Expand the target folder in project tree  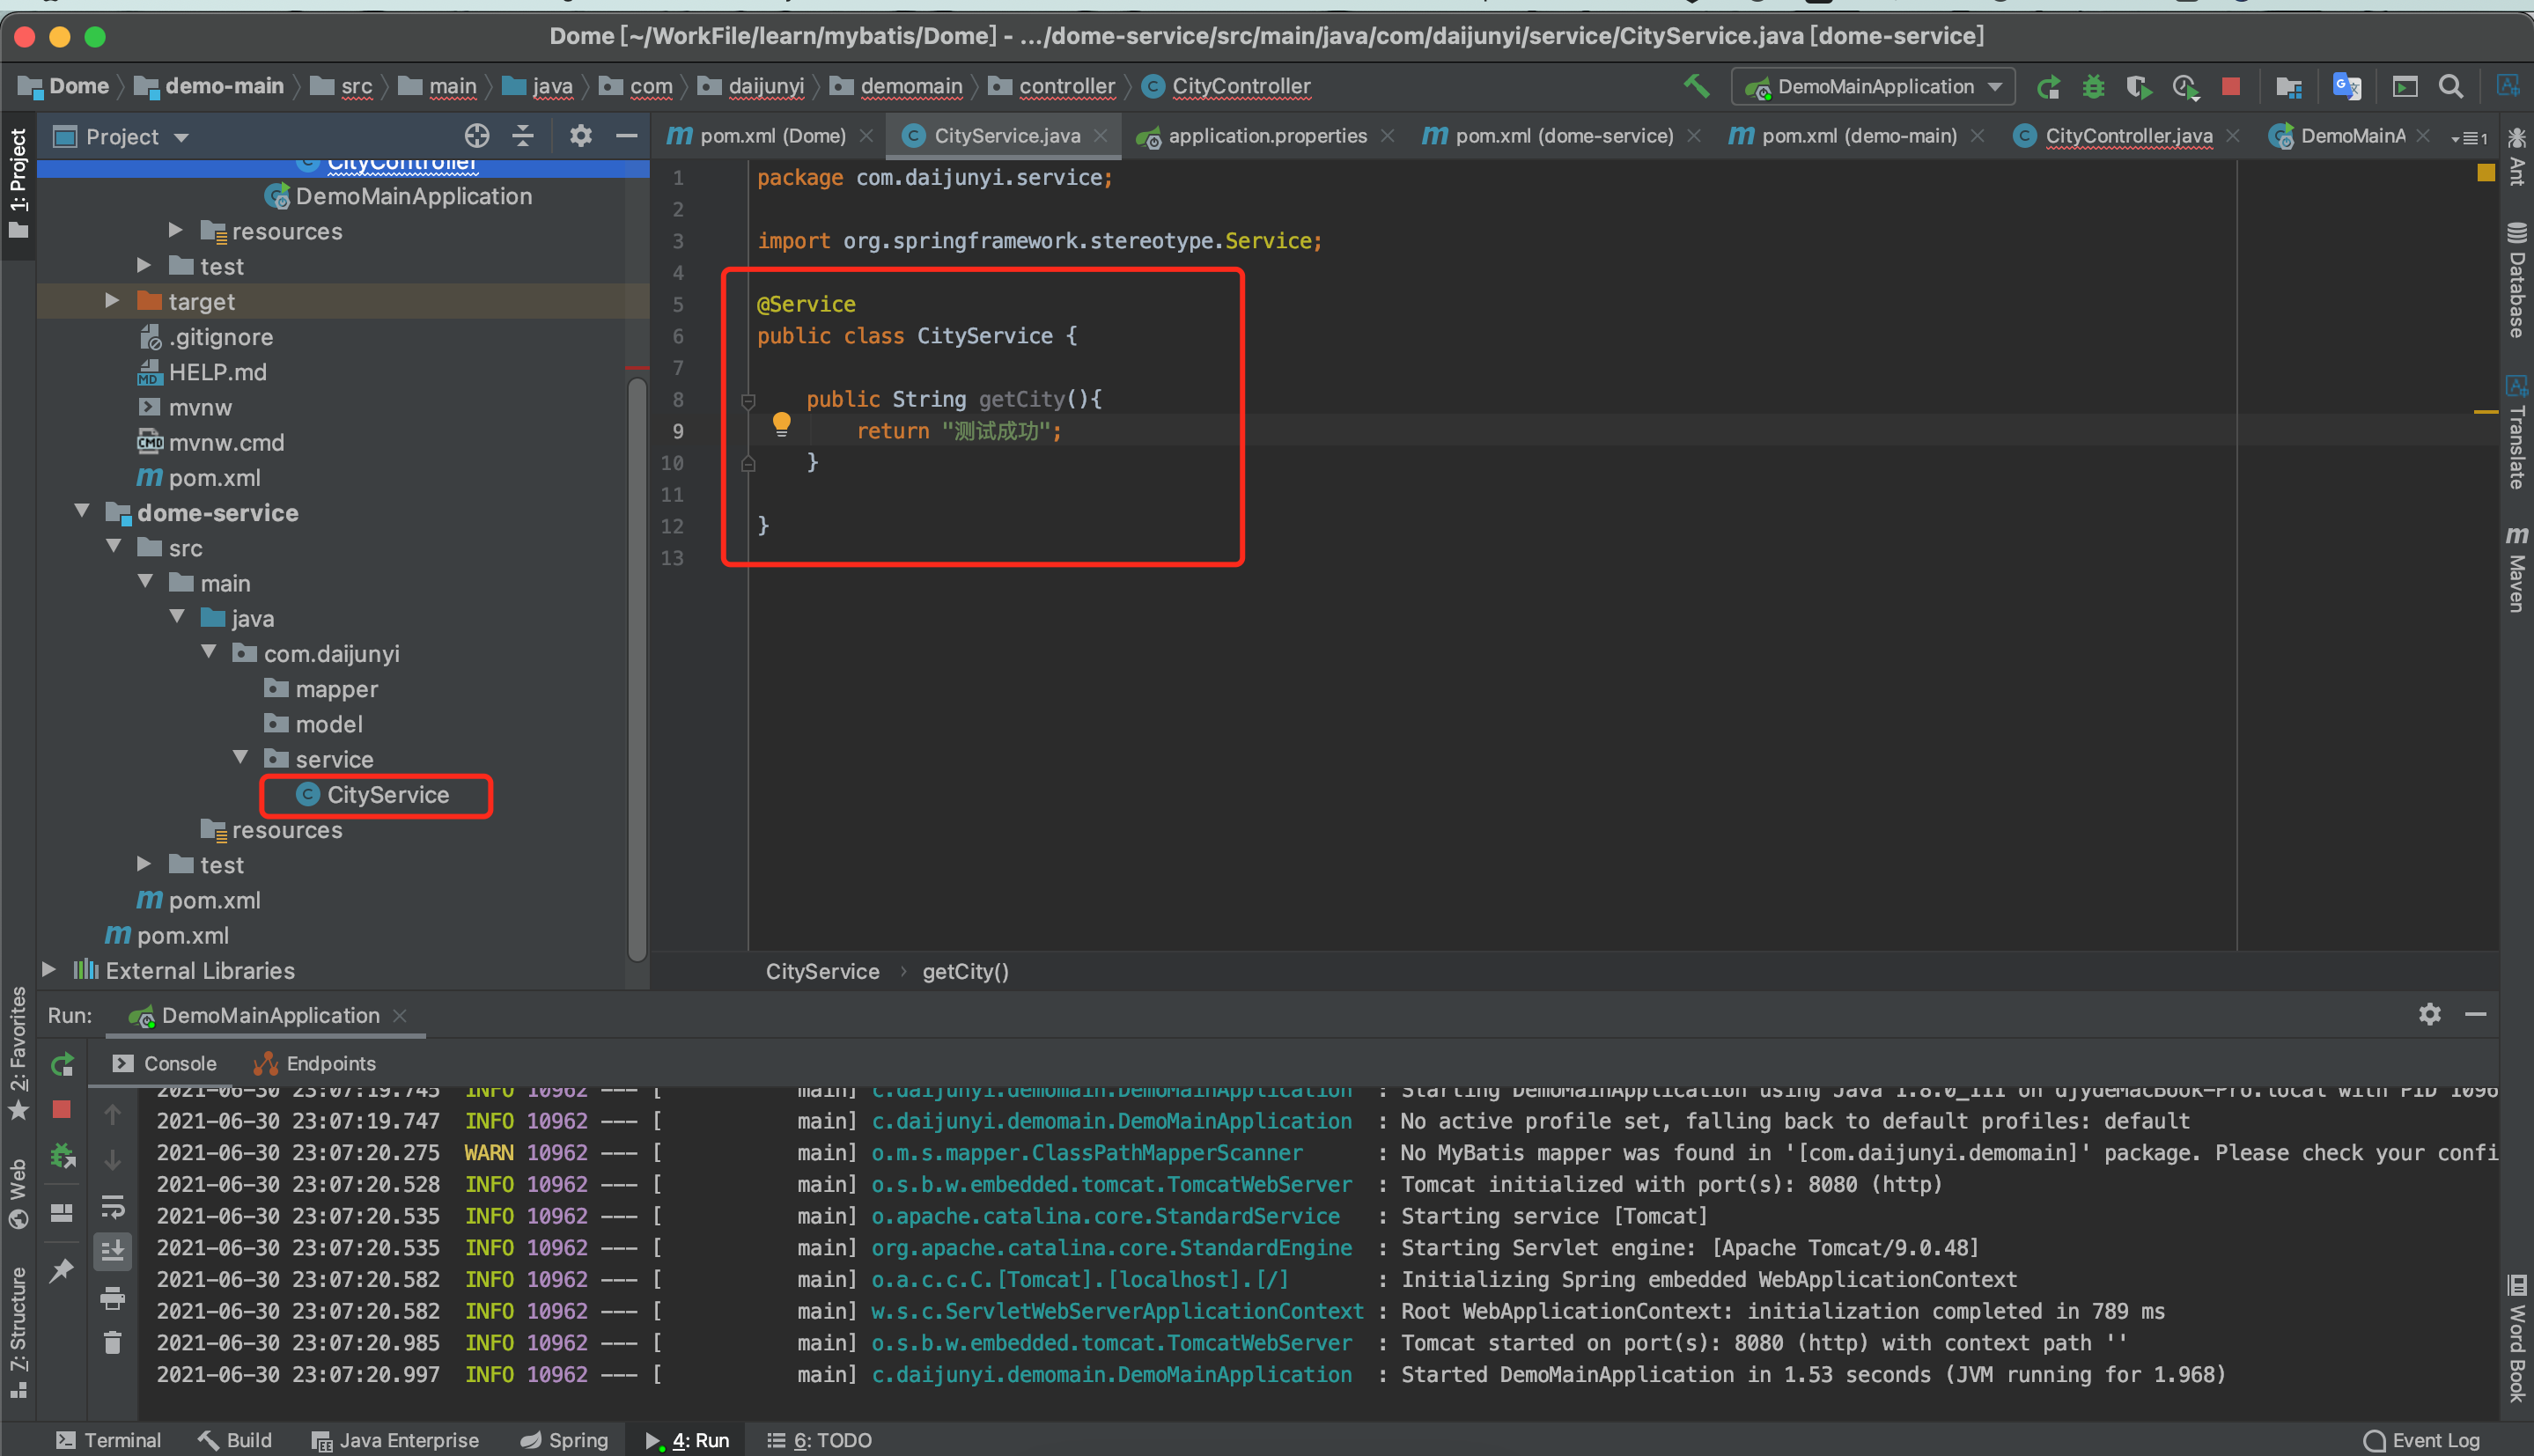pyautogui.click(x=112, y=301)
